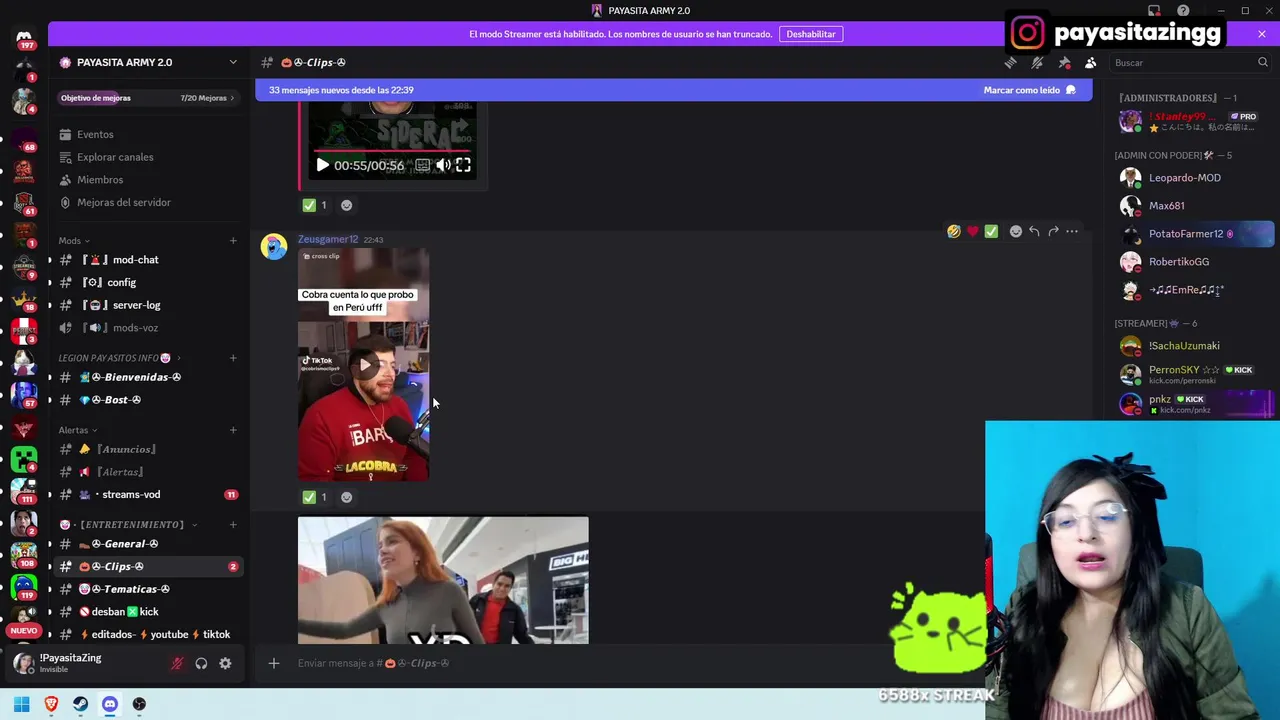1280x720 pixels.
Task: Collapse the ENTRETENIMIENTO category
Action: tap(127, 524)
